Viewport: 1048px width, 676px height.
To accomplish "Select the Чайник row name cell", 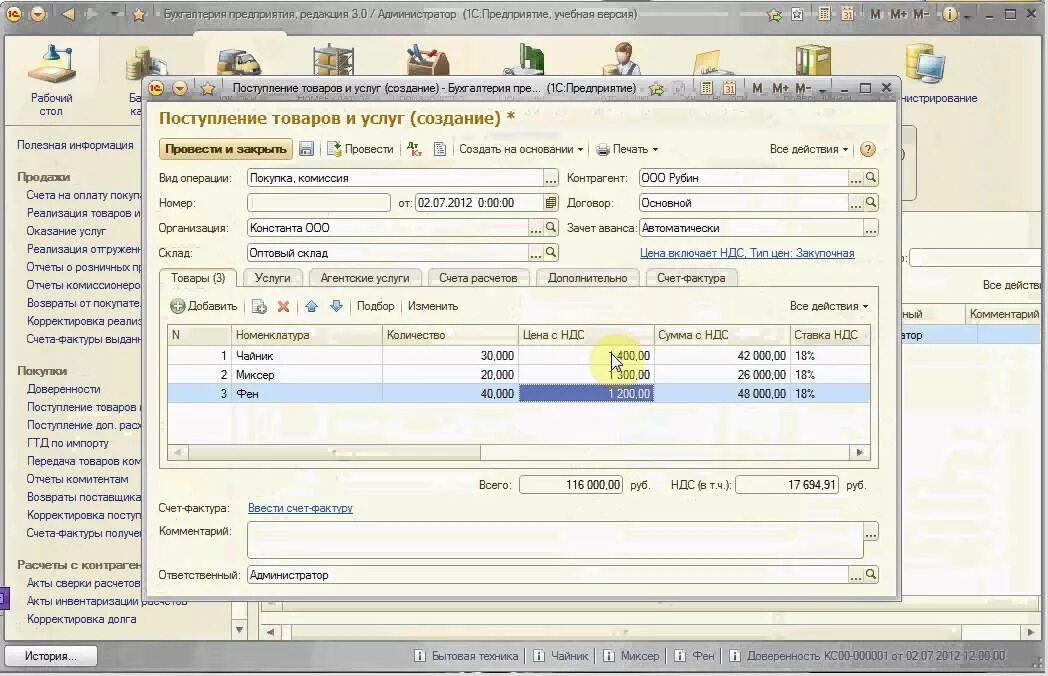I will 307,356.
